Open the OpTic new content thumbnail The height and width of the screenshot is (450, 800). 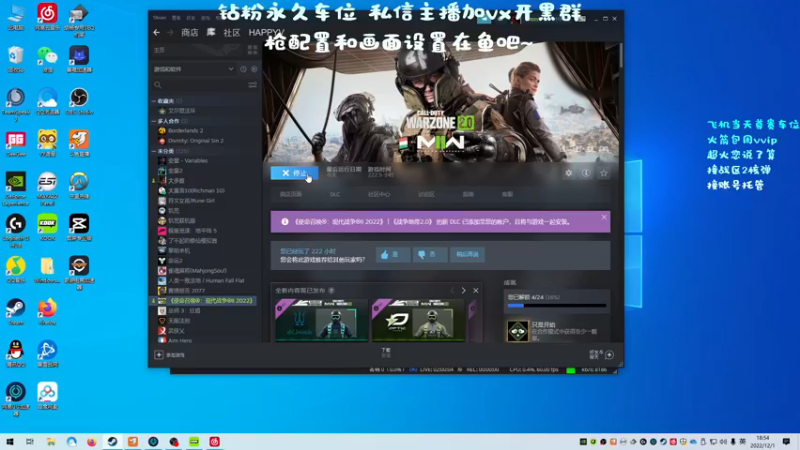click(418, 320)
